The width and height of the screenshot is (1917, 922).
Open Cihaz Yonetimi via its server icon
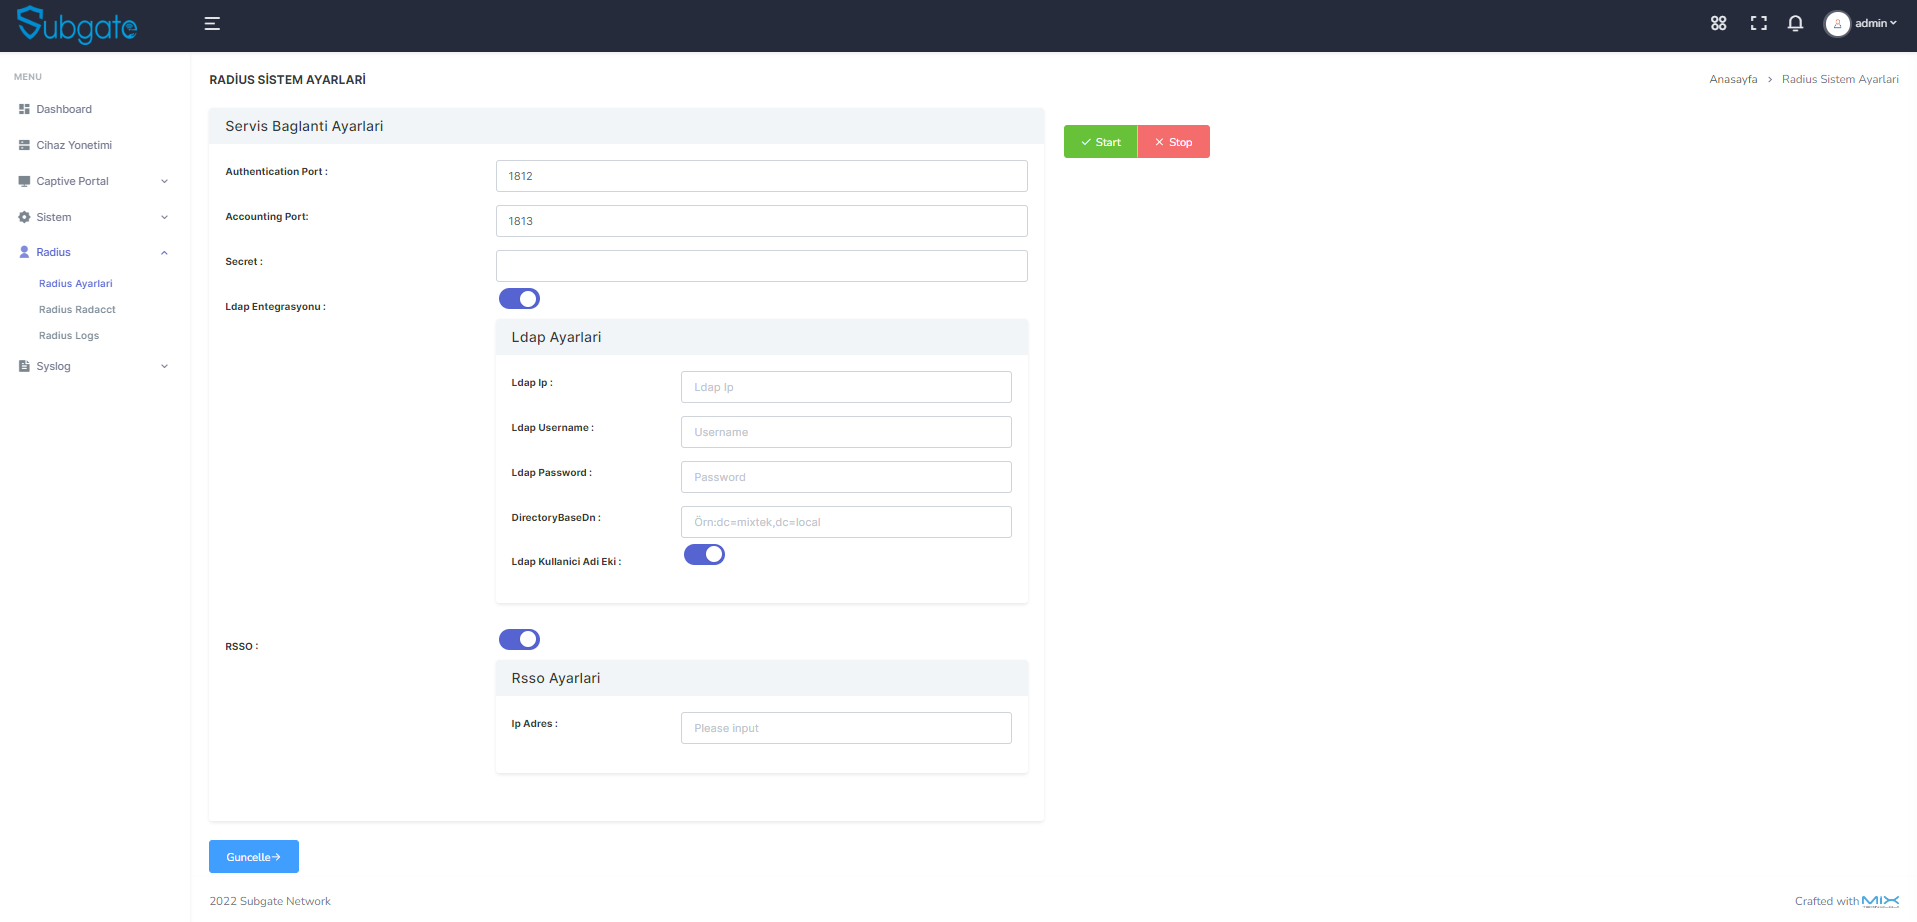(22, 145)
